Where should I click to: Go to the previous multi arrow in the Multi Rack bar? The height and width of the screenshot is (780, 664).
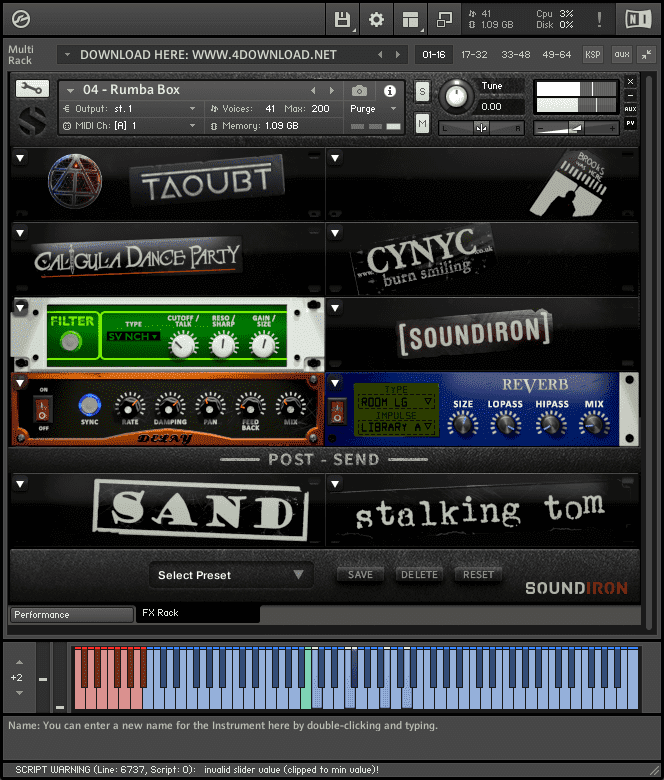[380, 55]
